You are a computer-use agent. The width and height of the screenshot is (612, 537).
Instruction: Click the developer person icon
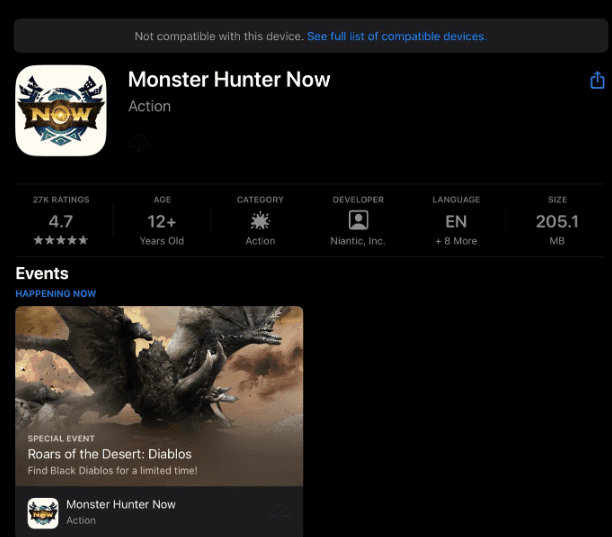click(358, 220)
